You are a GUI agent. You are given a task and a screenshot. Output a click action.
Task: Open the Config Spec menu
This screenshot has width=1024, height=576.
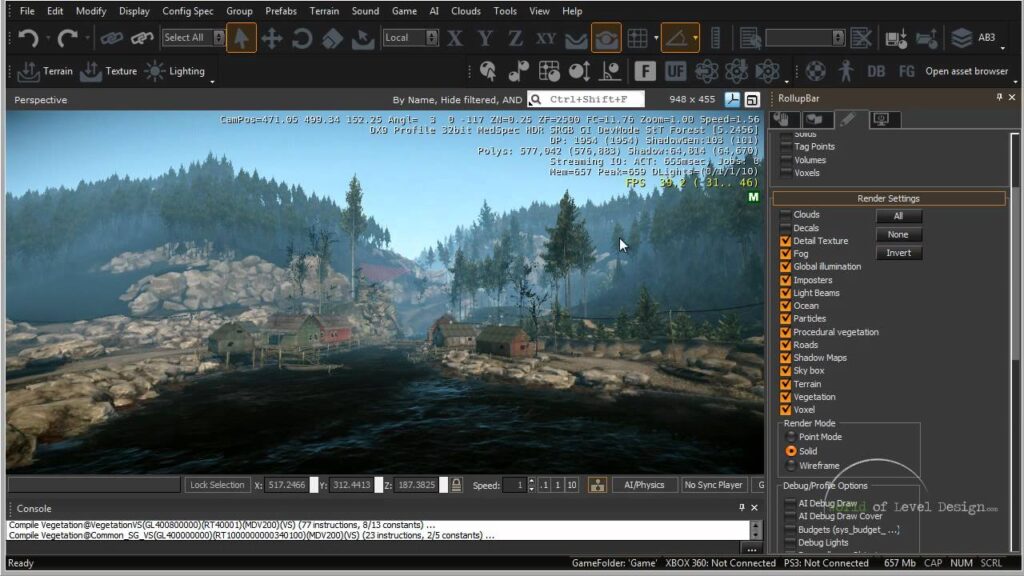tap(187, 11)
